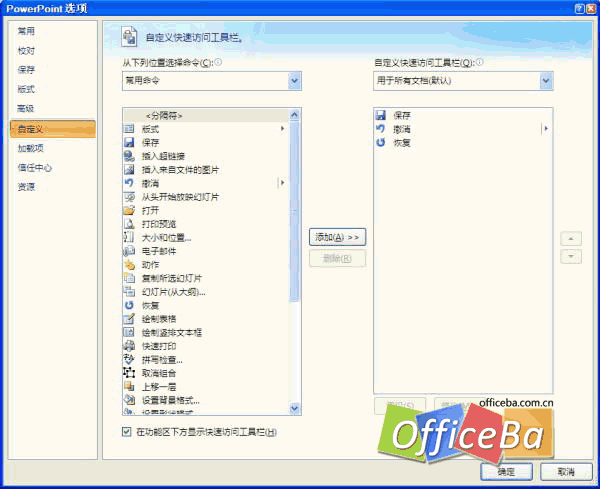Click the command list scrollbar thumb
Screen dimensions: 600x489
point(294,211)
